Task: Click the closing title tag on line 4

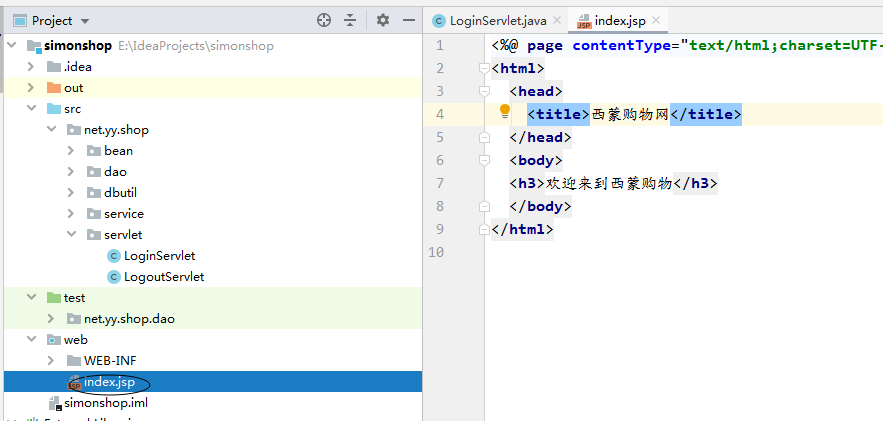Action: click(706, 114)
